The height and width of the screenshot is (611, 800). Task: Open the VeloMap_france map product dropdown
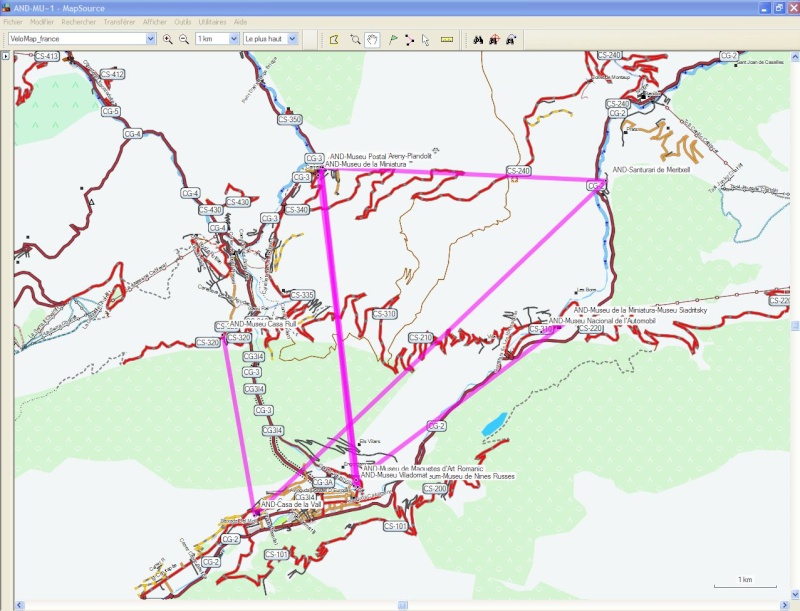click(x=151, y=39)
